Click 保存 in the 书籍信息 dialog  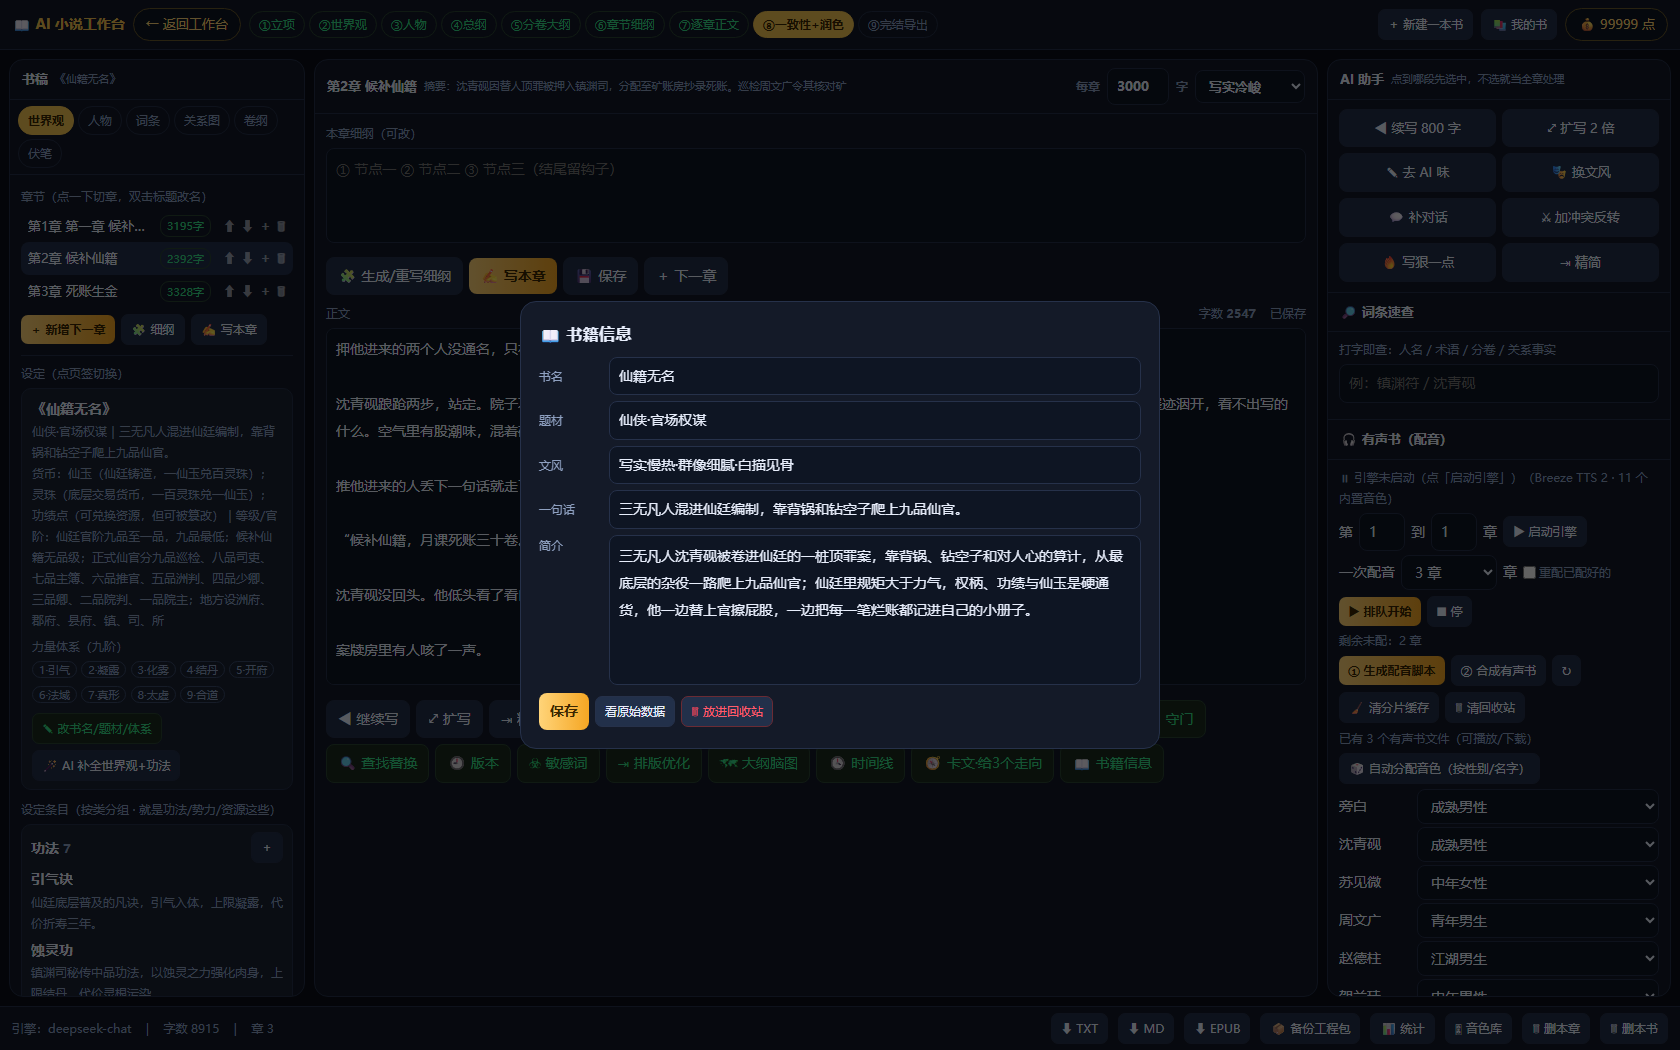(564, 711)
